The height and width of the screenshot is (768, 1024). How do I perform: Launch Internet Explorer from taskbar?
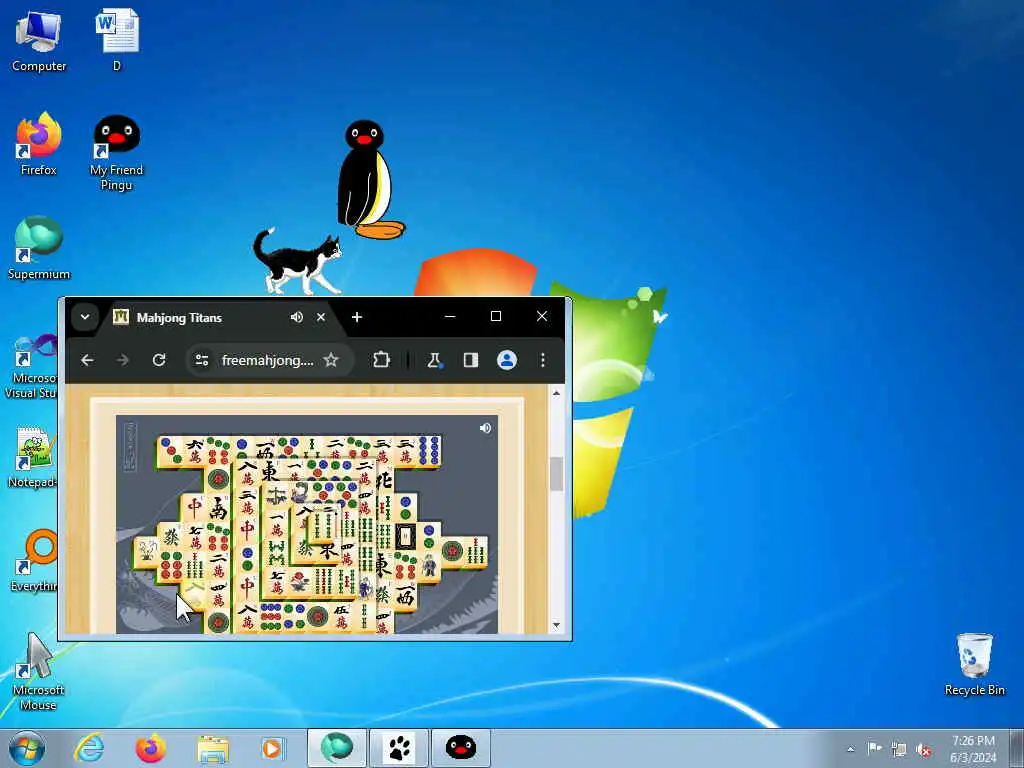[89, 748]
